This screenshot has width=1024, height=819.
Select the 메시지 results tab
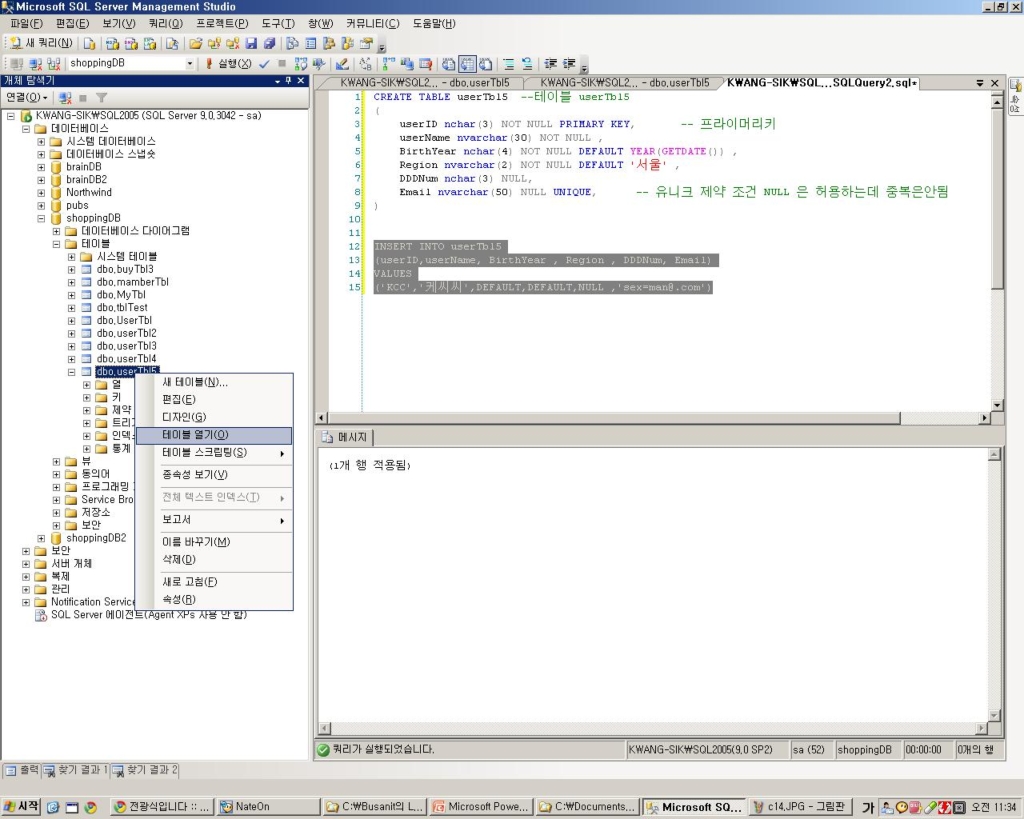point(345,437)
